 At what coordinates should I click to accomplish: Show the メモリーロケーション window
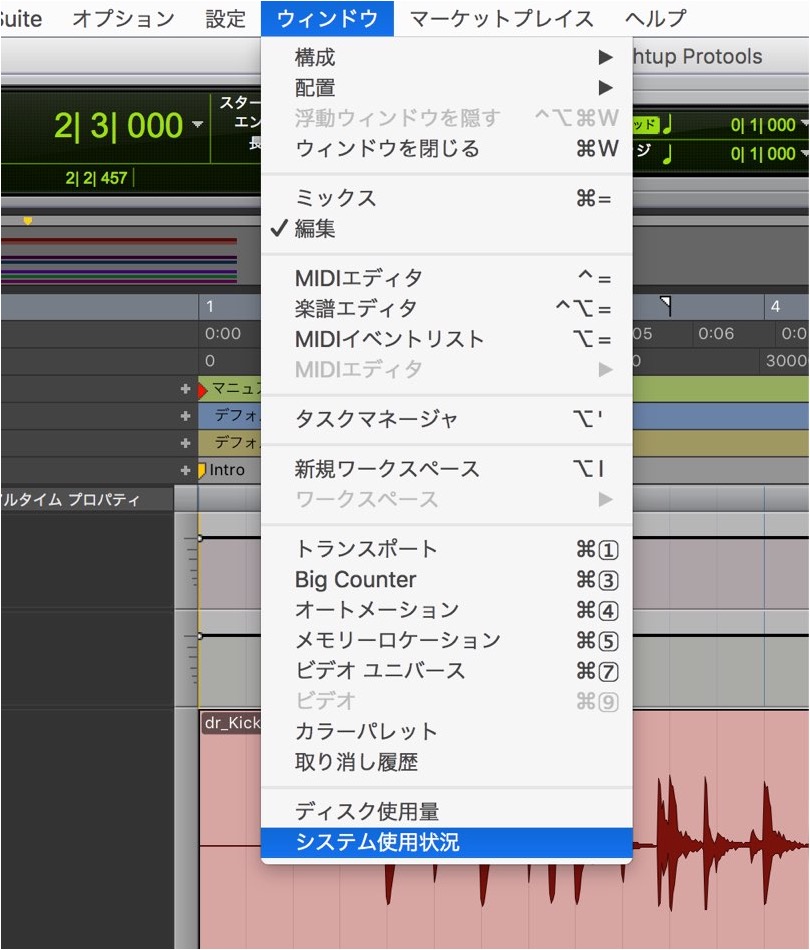(446, 640)
